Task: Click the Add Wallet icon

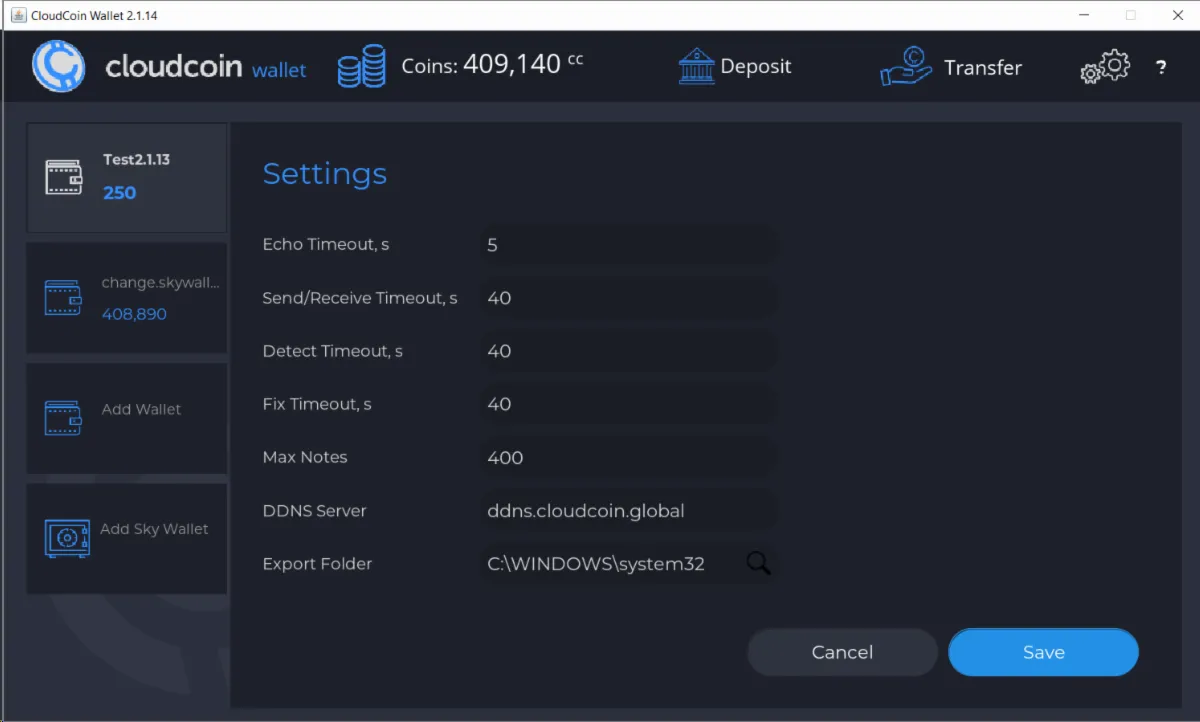Action: pos(64,417)
